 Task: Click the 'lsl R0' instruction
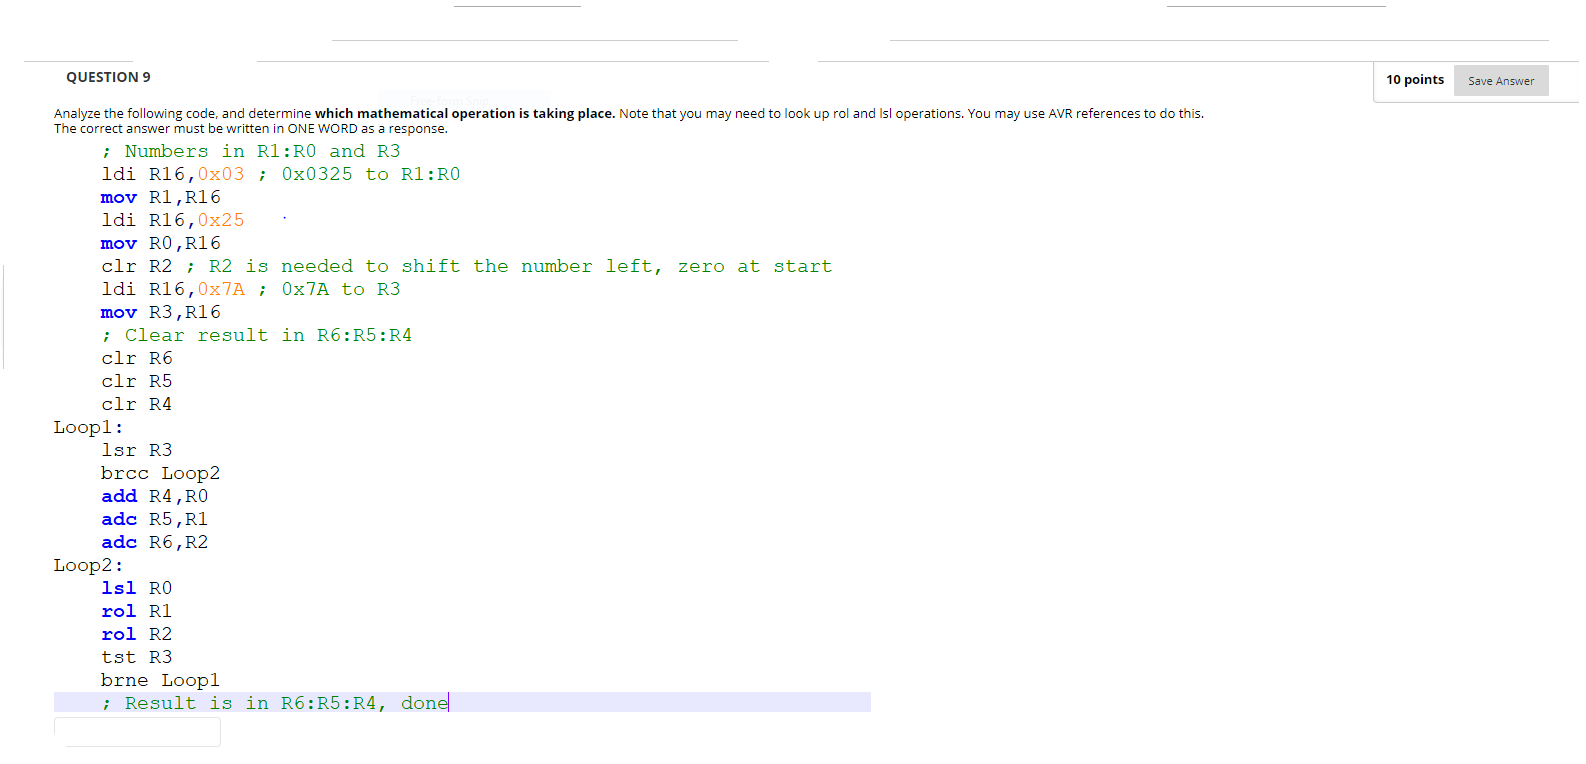136,588
